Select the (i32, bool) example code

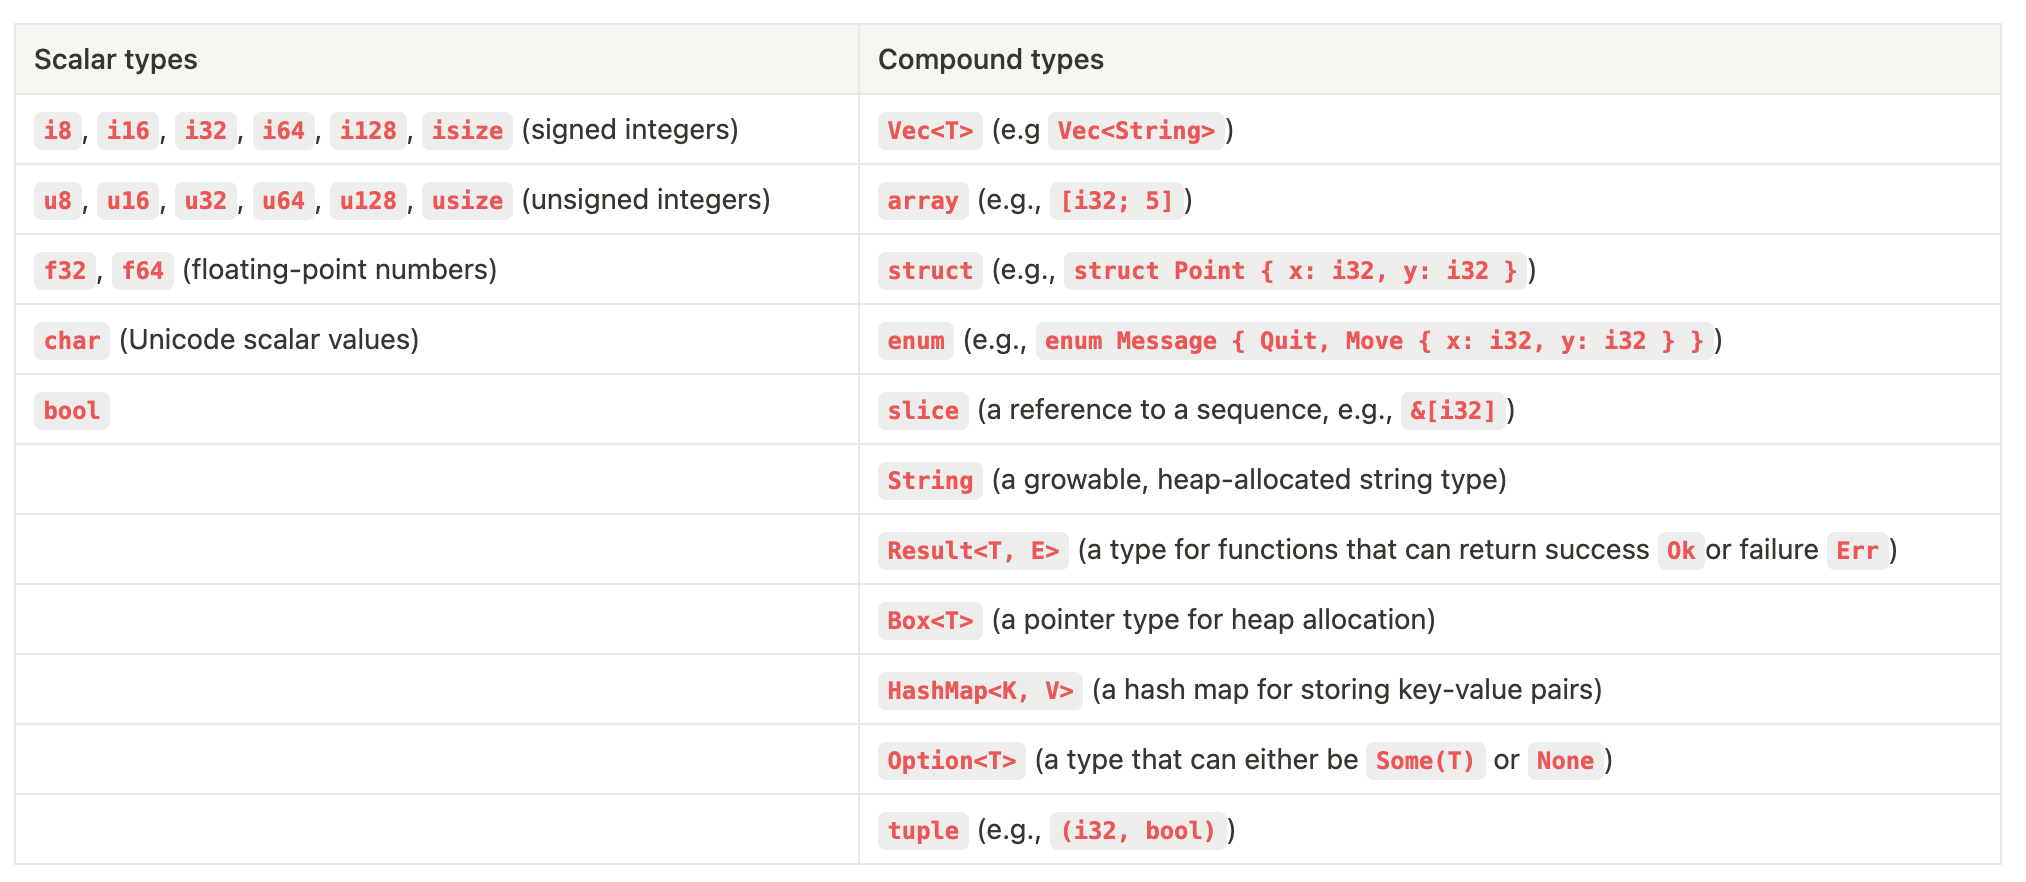(x=1138, y=831)
